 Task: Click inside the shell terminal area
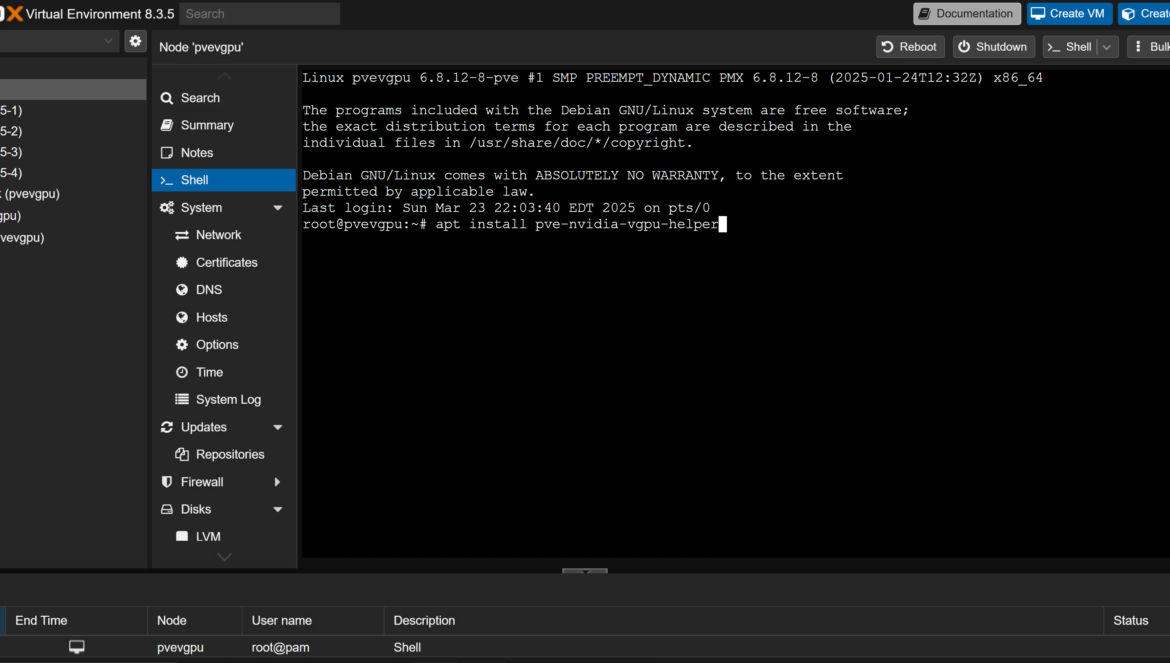(735, 313)
